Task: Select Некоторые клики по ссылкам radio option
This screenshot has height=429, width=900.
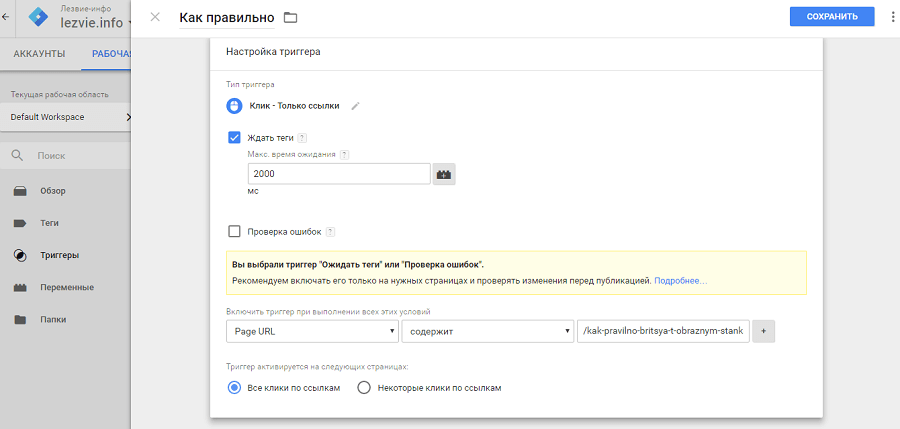Action: (364, 388)
